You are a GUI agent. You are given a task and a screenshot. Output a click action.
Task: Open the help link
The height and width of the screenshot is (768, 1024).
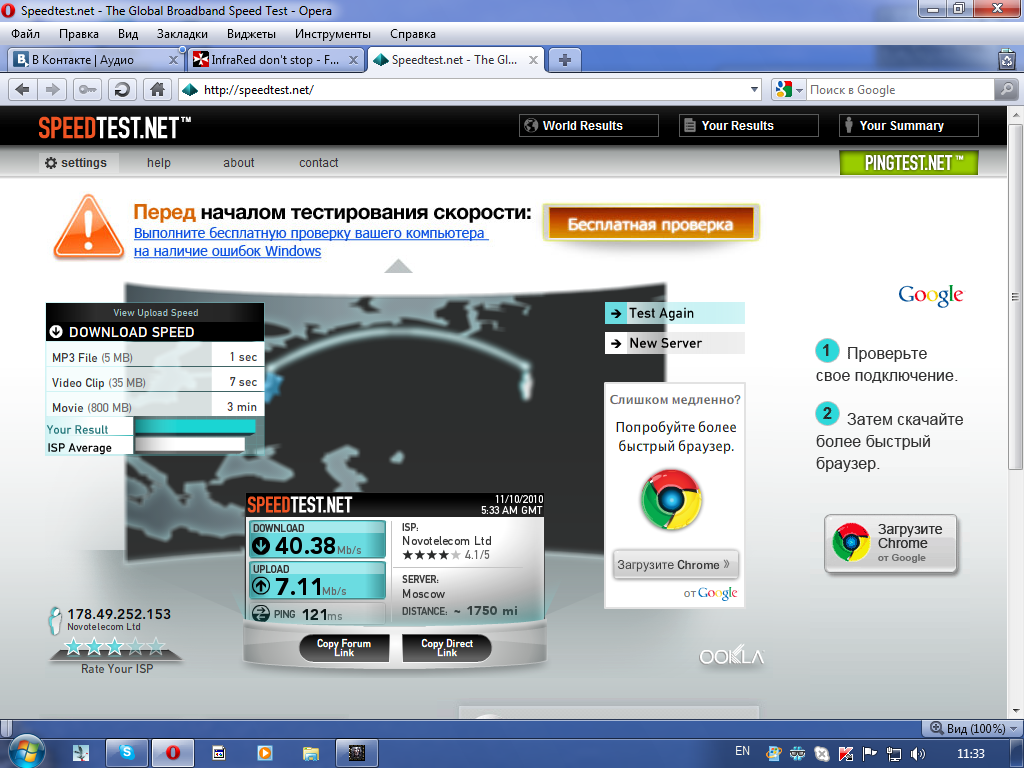tap(159, 163)
